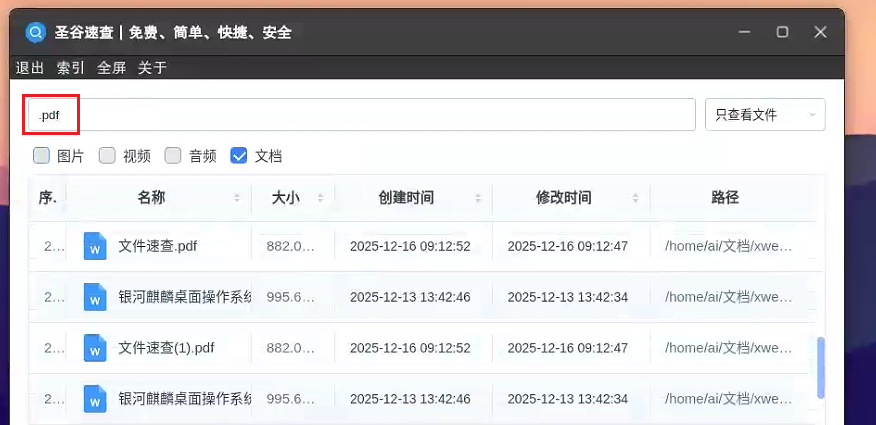Open the 关于 menu

coord(152,68)
